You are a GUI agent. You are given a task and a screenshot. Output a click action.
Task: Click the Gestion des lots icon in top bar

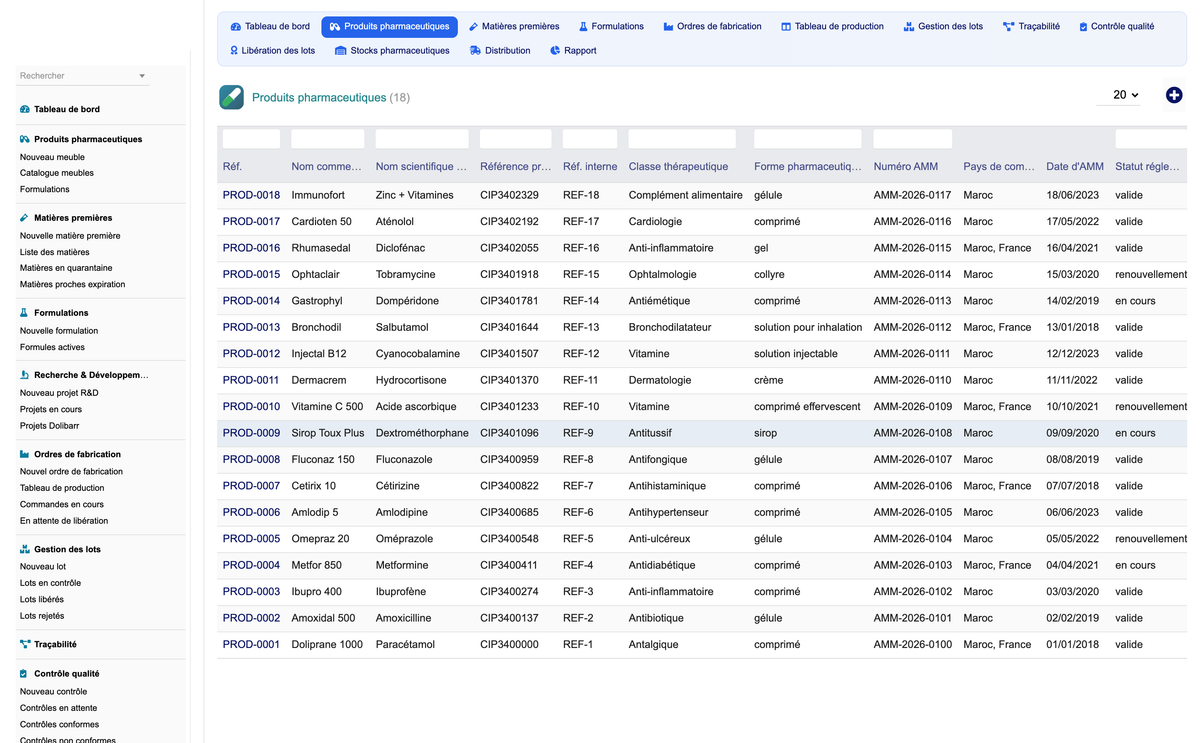point(909,27)
